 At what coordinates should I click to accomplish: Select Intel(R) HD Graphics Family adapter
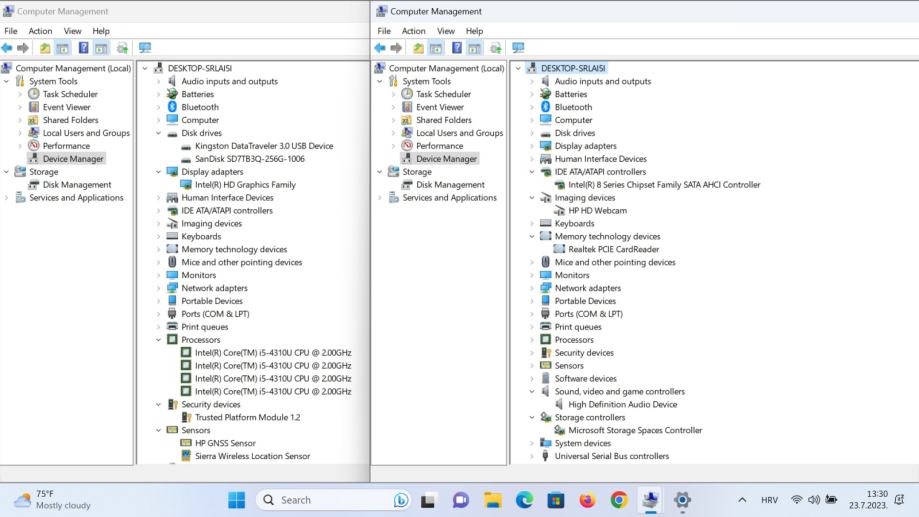245,185
